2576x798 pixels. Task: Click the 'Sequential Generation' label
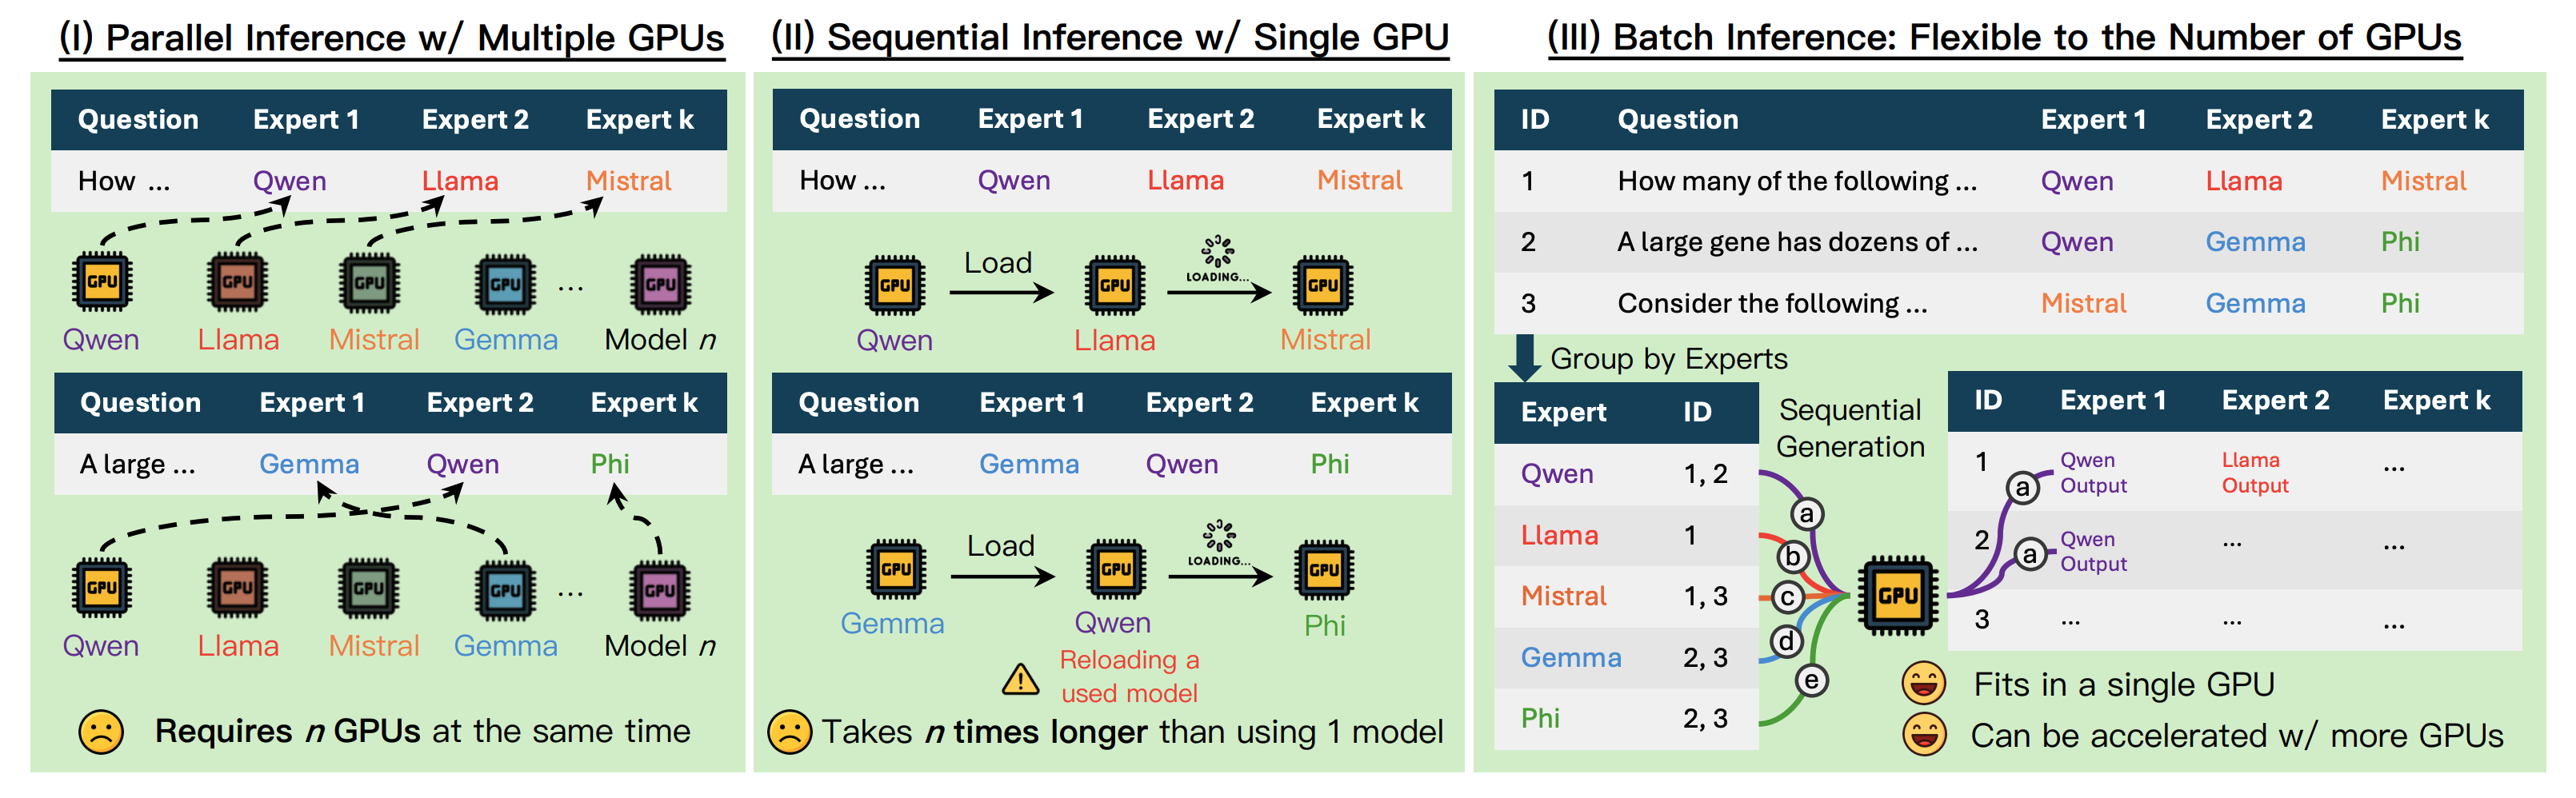tap(1851, 428)
